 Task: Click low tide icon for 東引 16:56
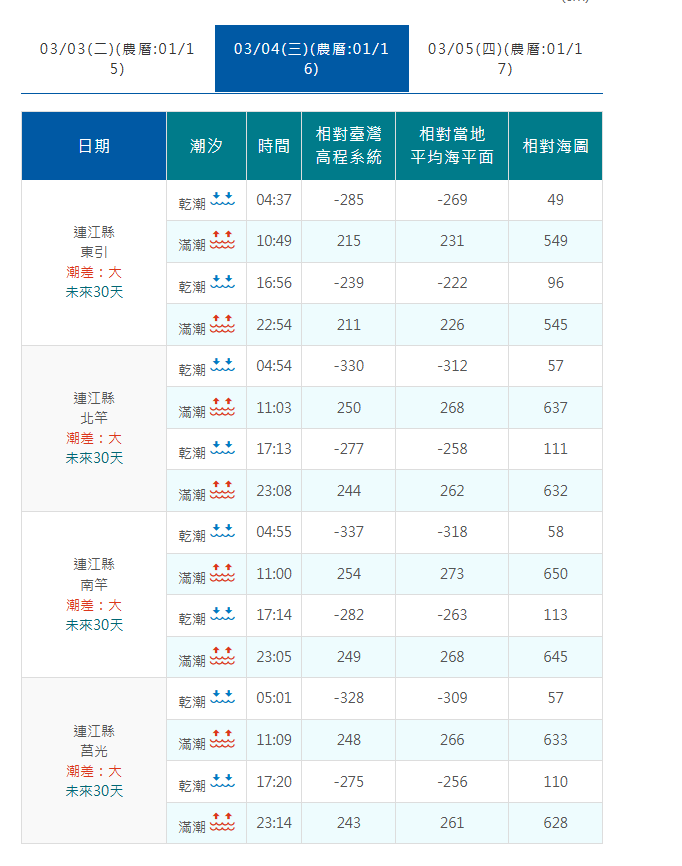click(222, 283)
